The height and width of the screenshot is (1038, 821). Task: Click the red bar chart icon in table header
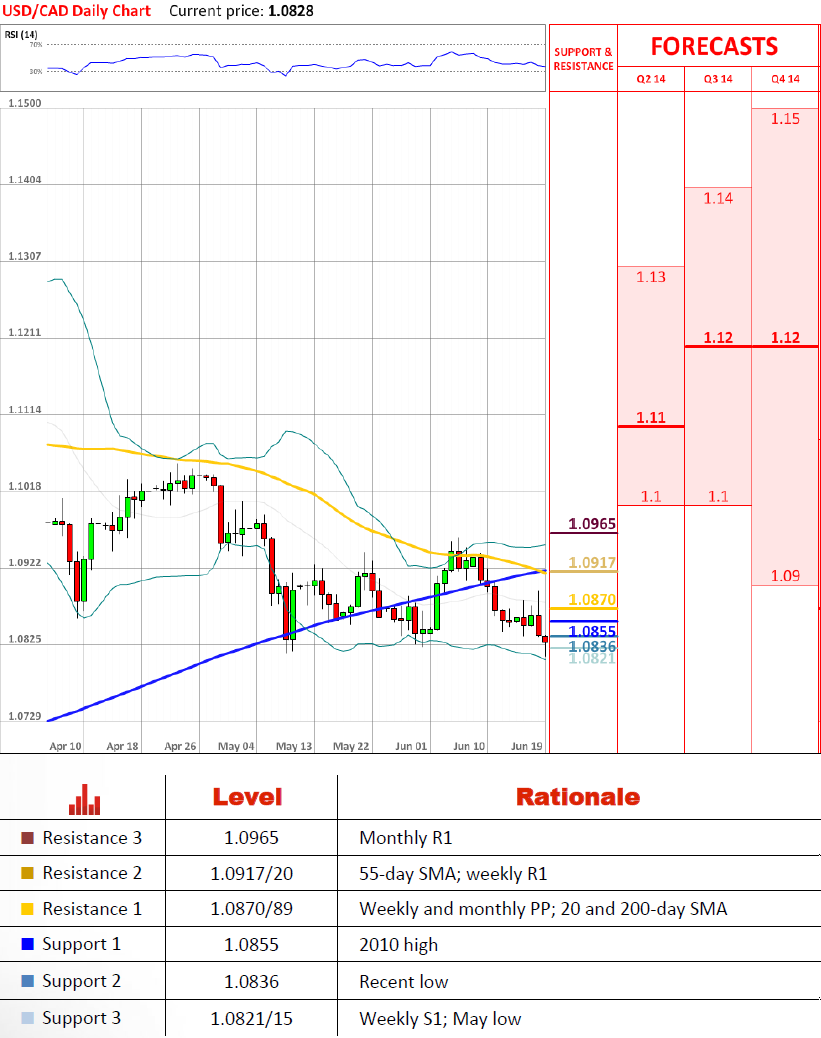coord(84,800)
